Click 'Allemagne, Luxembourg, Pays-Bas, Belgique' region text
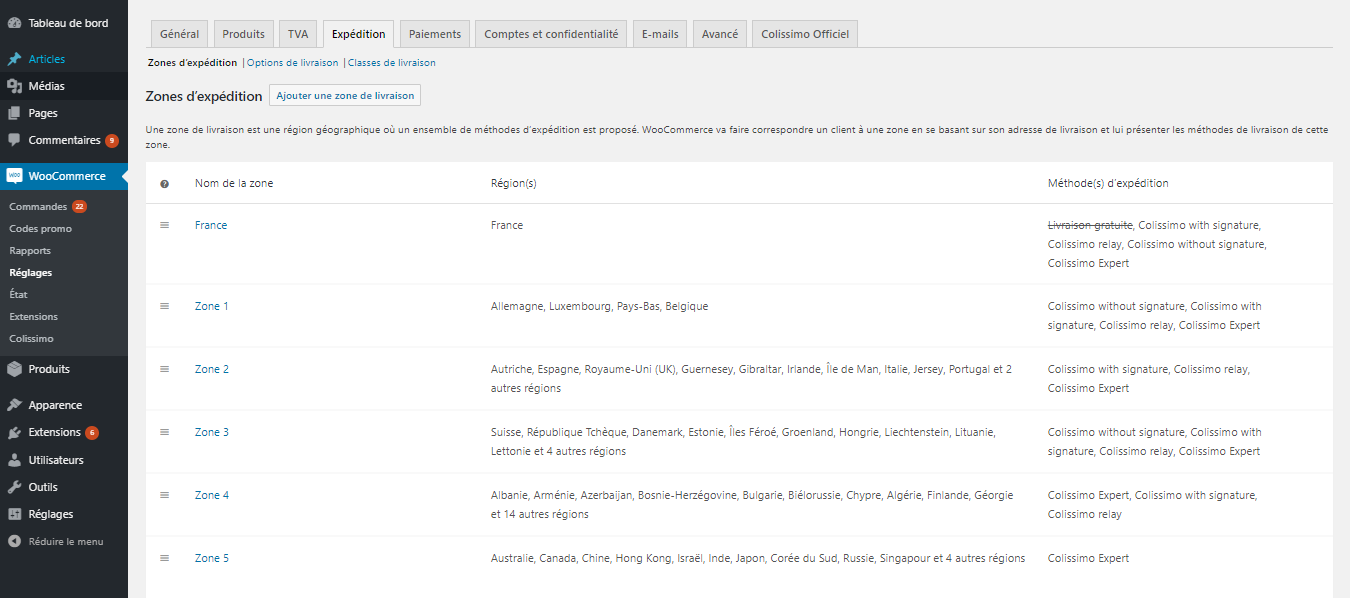This screenshot has width=1350, height=598. pyautogui.click(x=599, y=306)
